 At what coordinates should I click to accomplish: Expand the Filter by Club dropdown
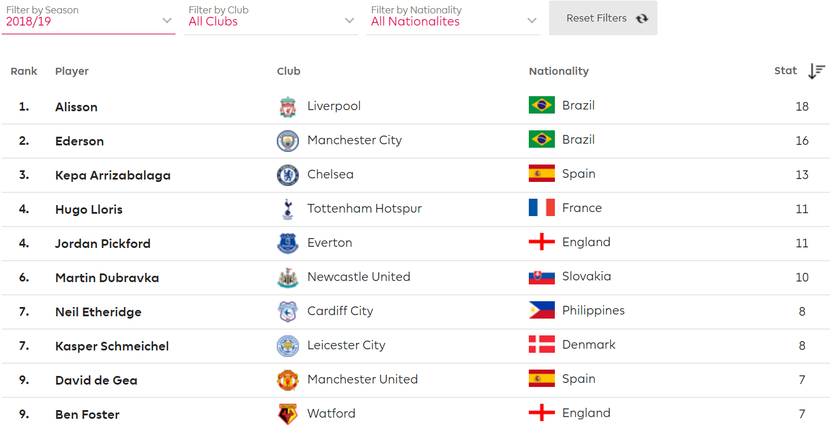click(x=271, y=20)
